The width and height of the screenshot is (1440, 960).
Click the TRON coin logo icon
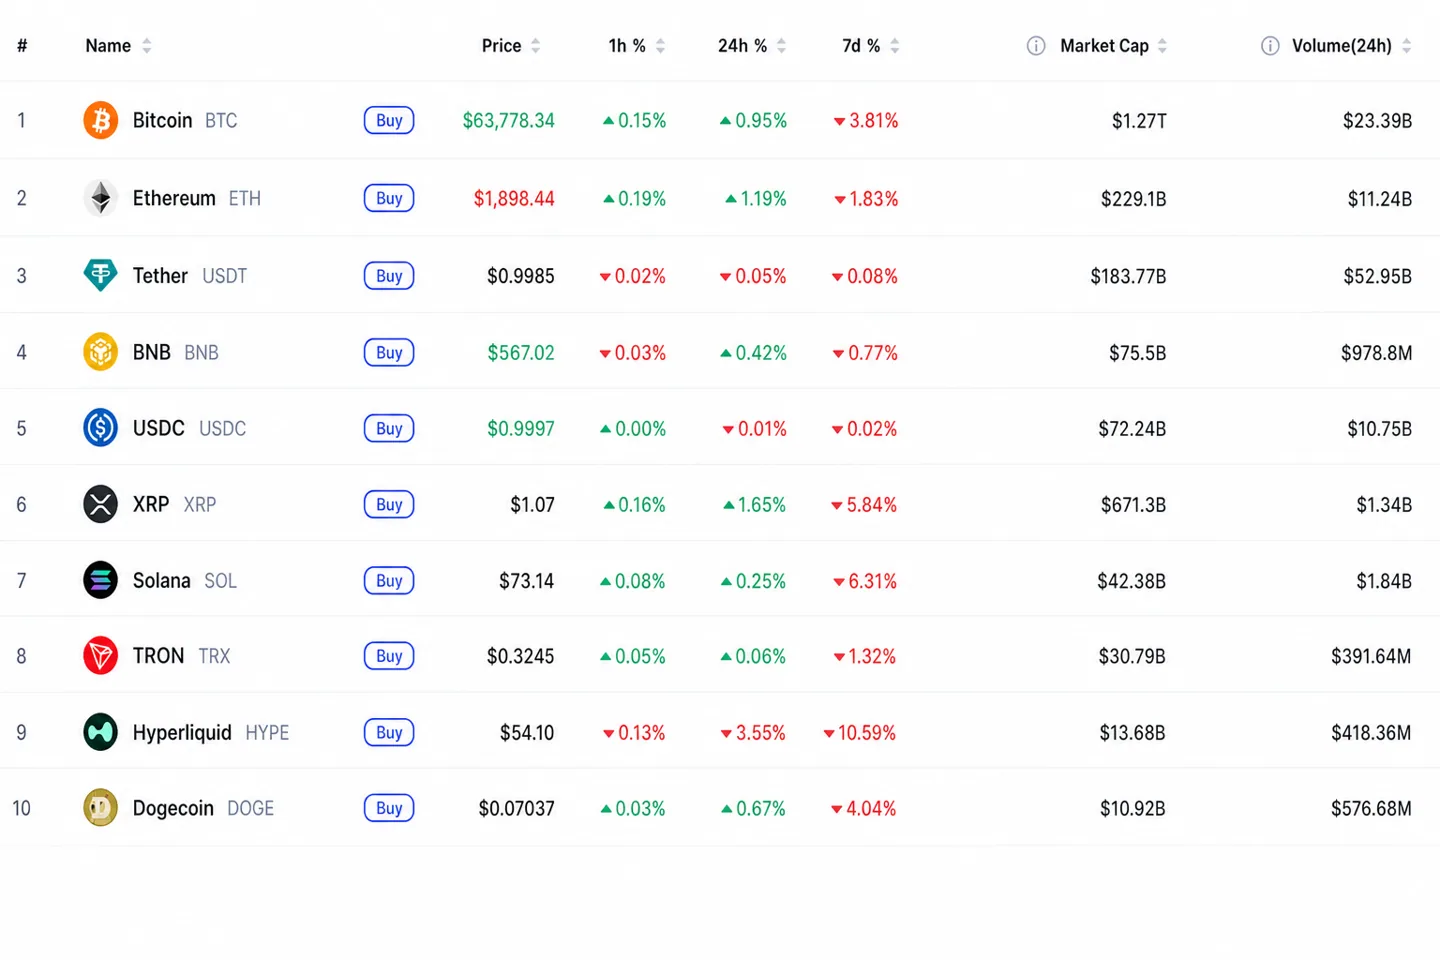pos(100,656)
